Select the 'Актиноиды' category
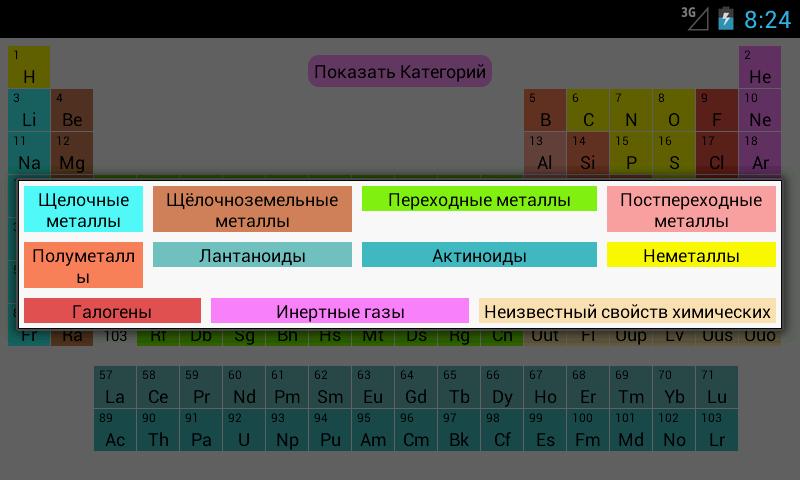The image size is (800, 480). coord(479,255)
